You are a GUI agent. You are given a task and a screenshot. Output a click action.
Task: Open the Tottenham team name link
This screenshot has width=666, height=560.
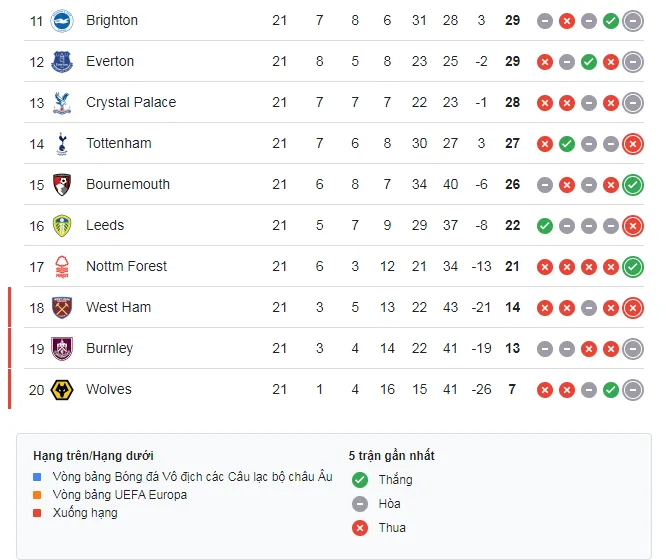[118, 143]
